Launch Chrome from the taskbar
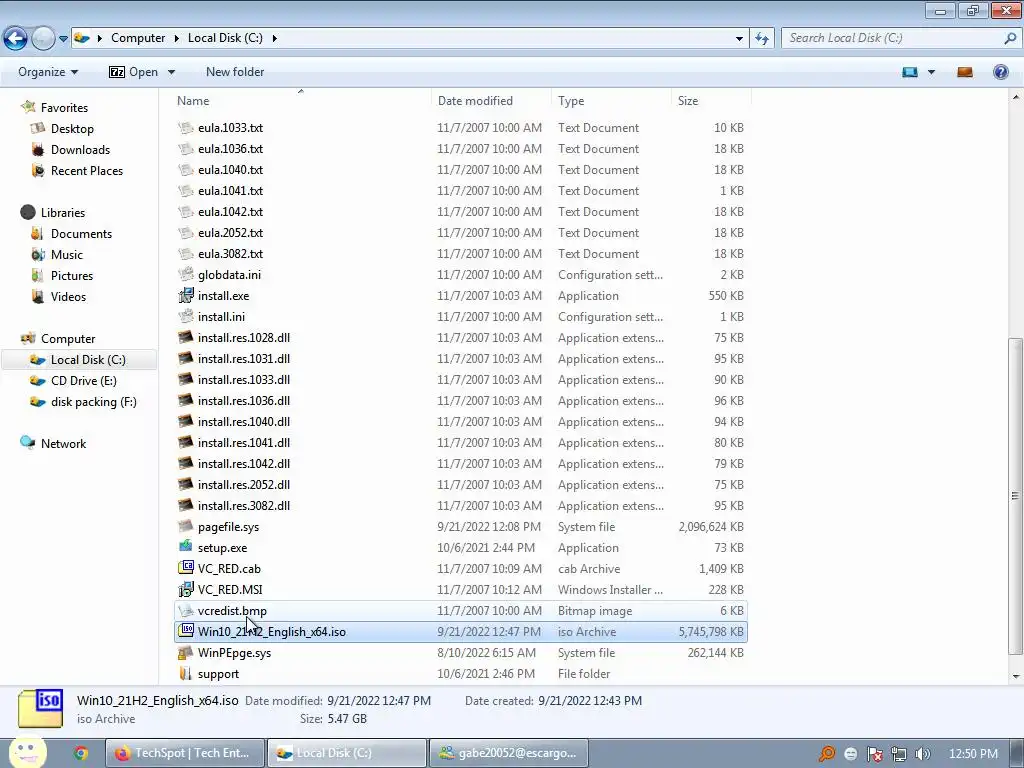The width and height of the screenshot is (1024, 768). (81, 753)
